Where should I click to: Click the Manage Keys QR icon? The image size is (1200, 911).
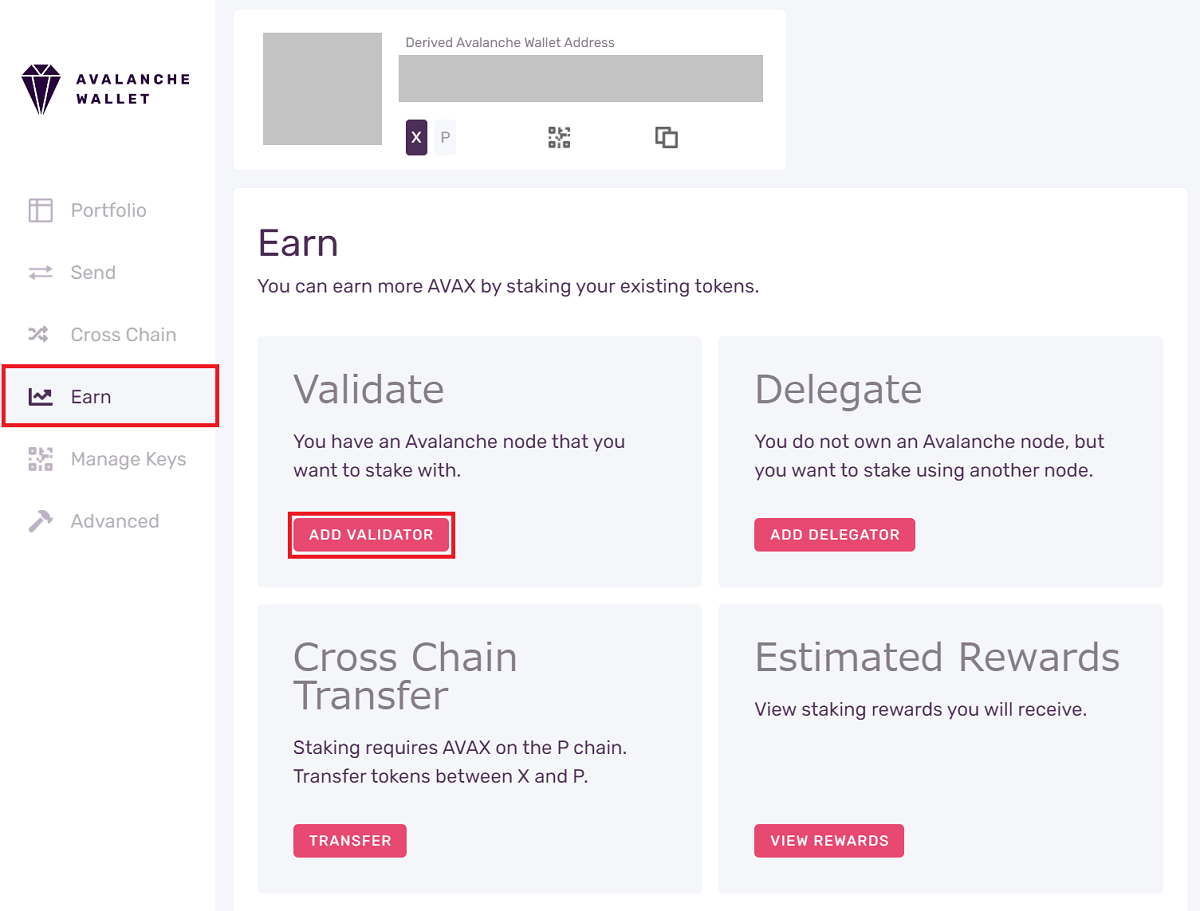40,459
